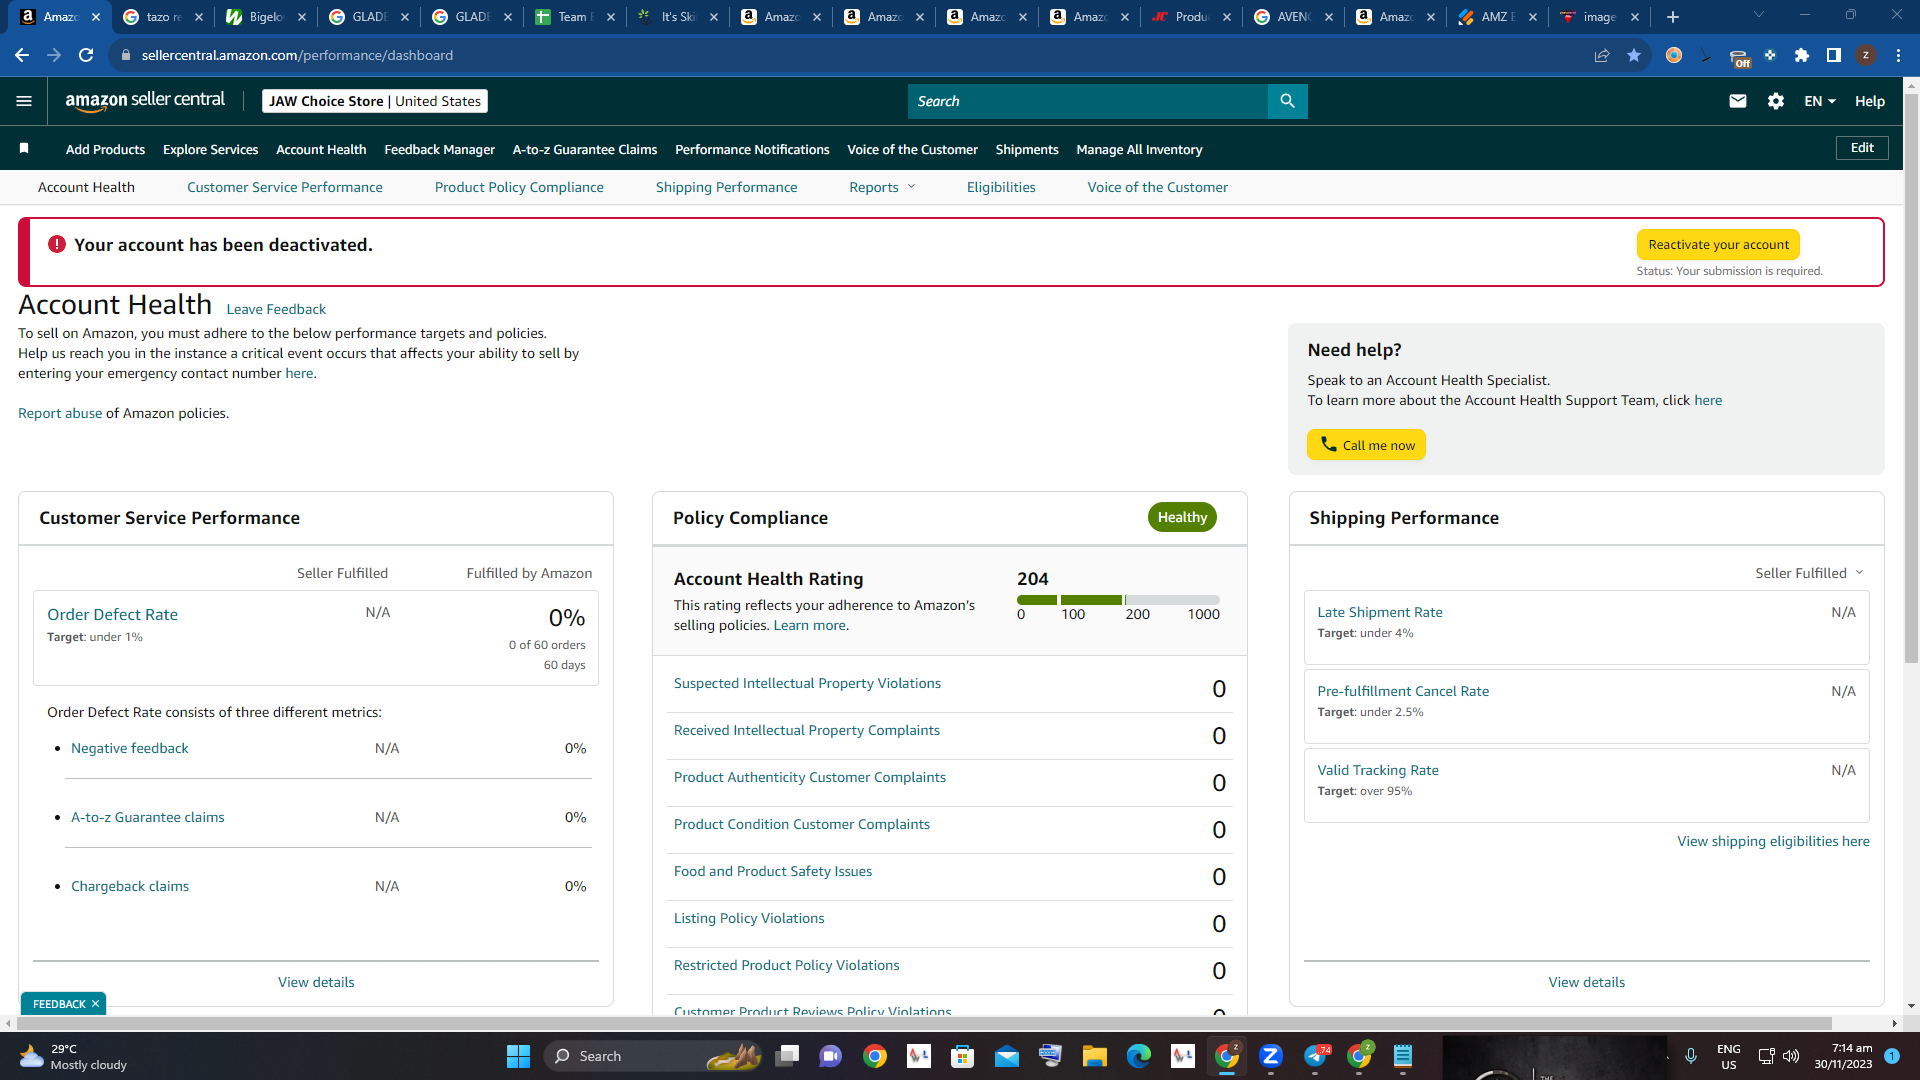The width and height of the screenshot is (1920, 1080).
Task: Open the Chrome profile avatar
Action: (x=1866, y=55)
